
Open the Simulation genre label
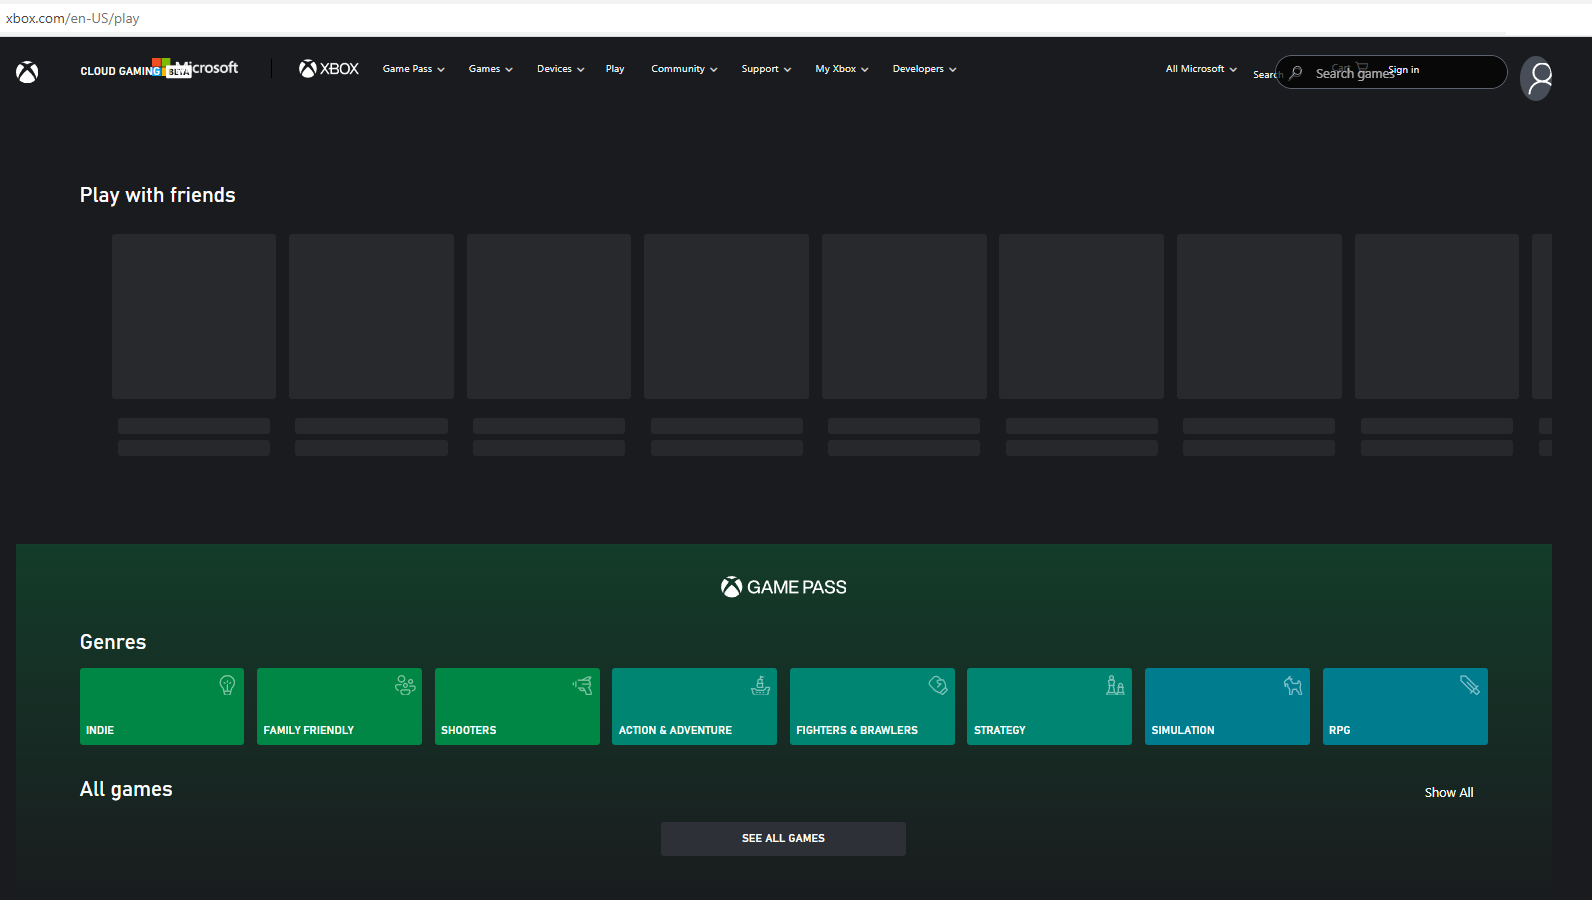point(1183,730)
